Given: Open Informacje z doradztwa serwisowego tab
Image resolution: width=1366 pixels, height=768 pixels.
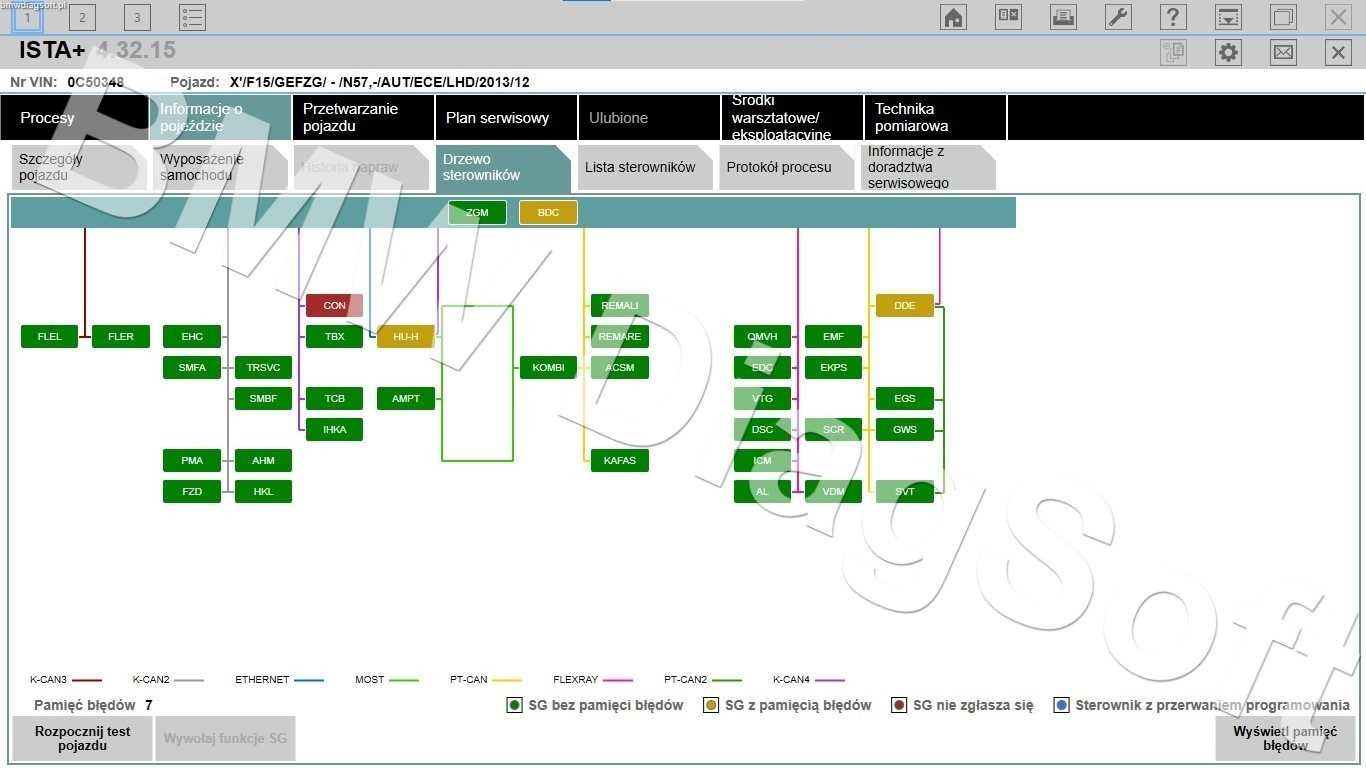Looking at the screenshot, I should 928,167.
